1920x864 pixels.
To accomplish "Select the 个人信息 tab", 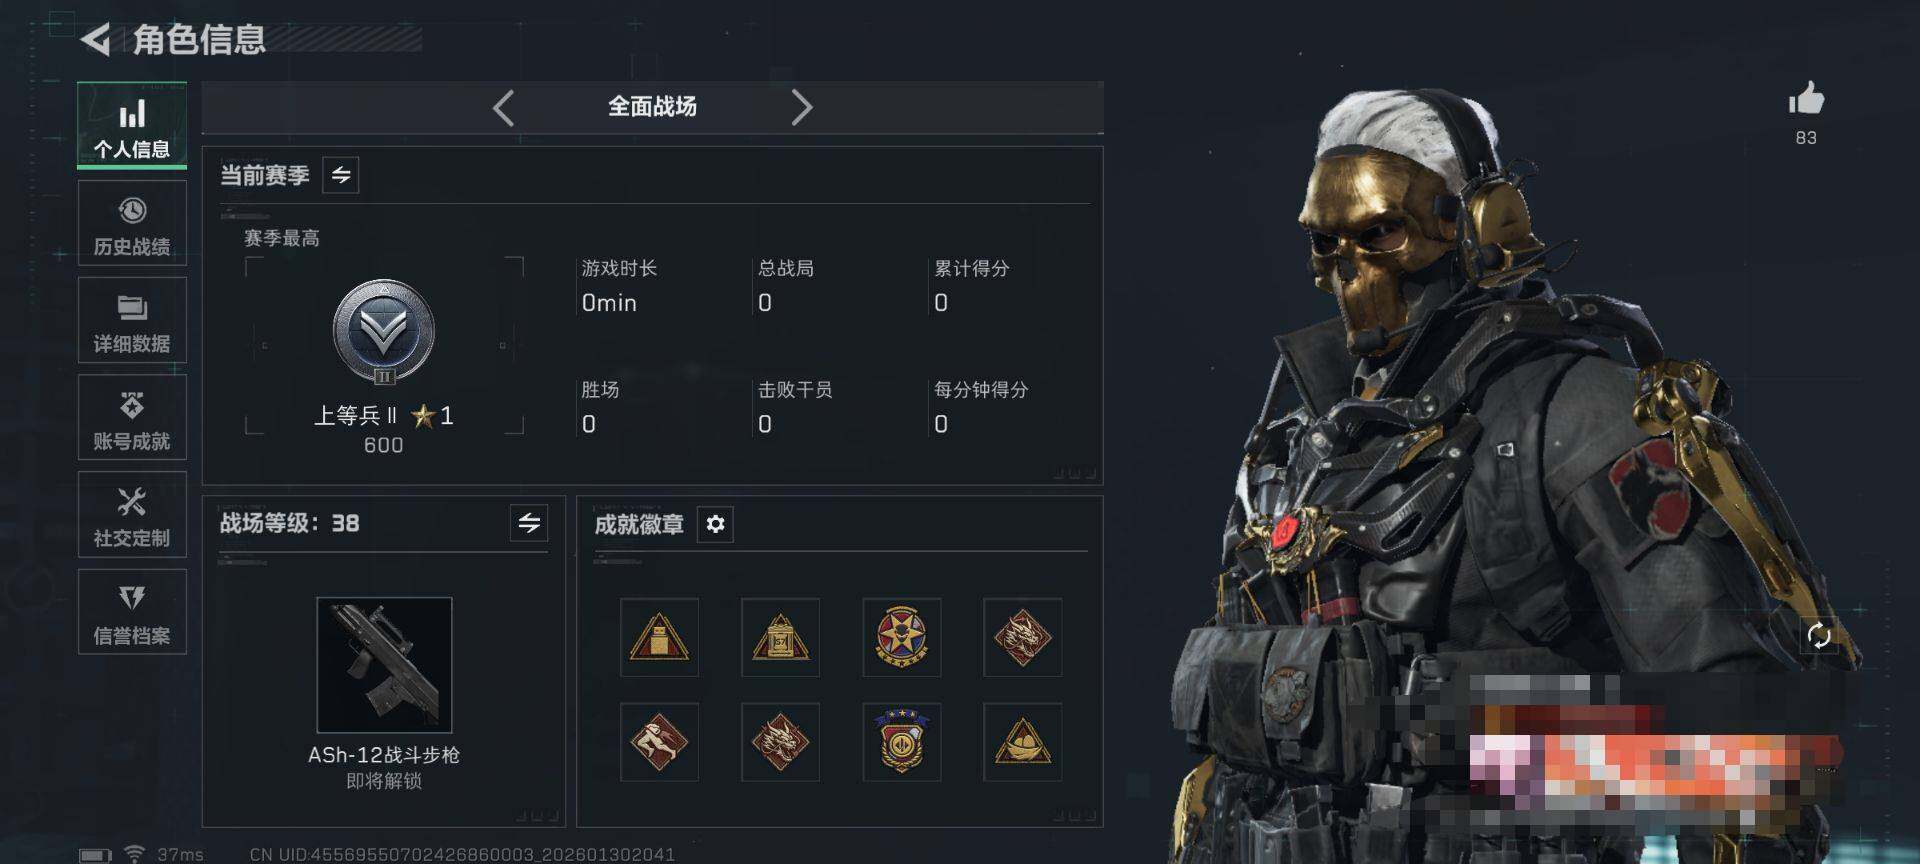I will click(132, 126).
